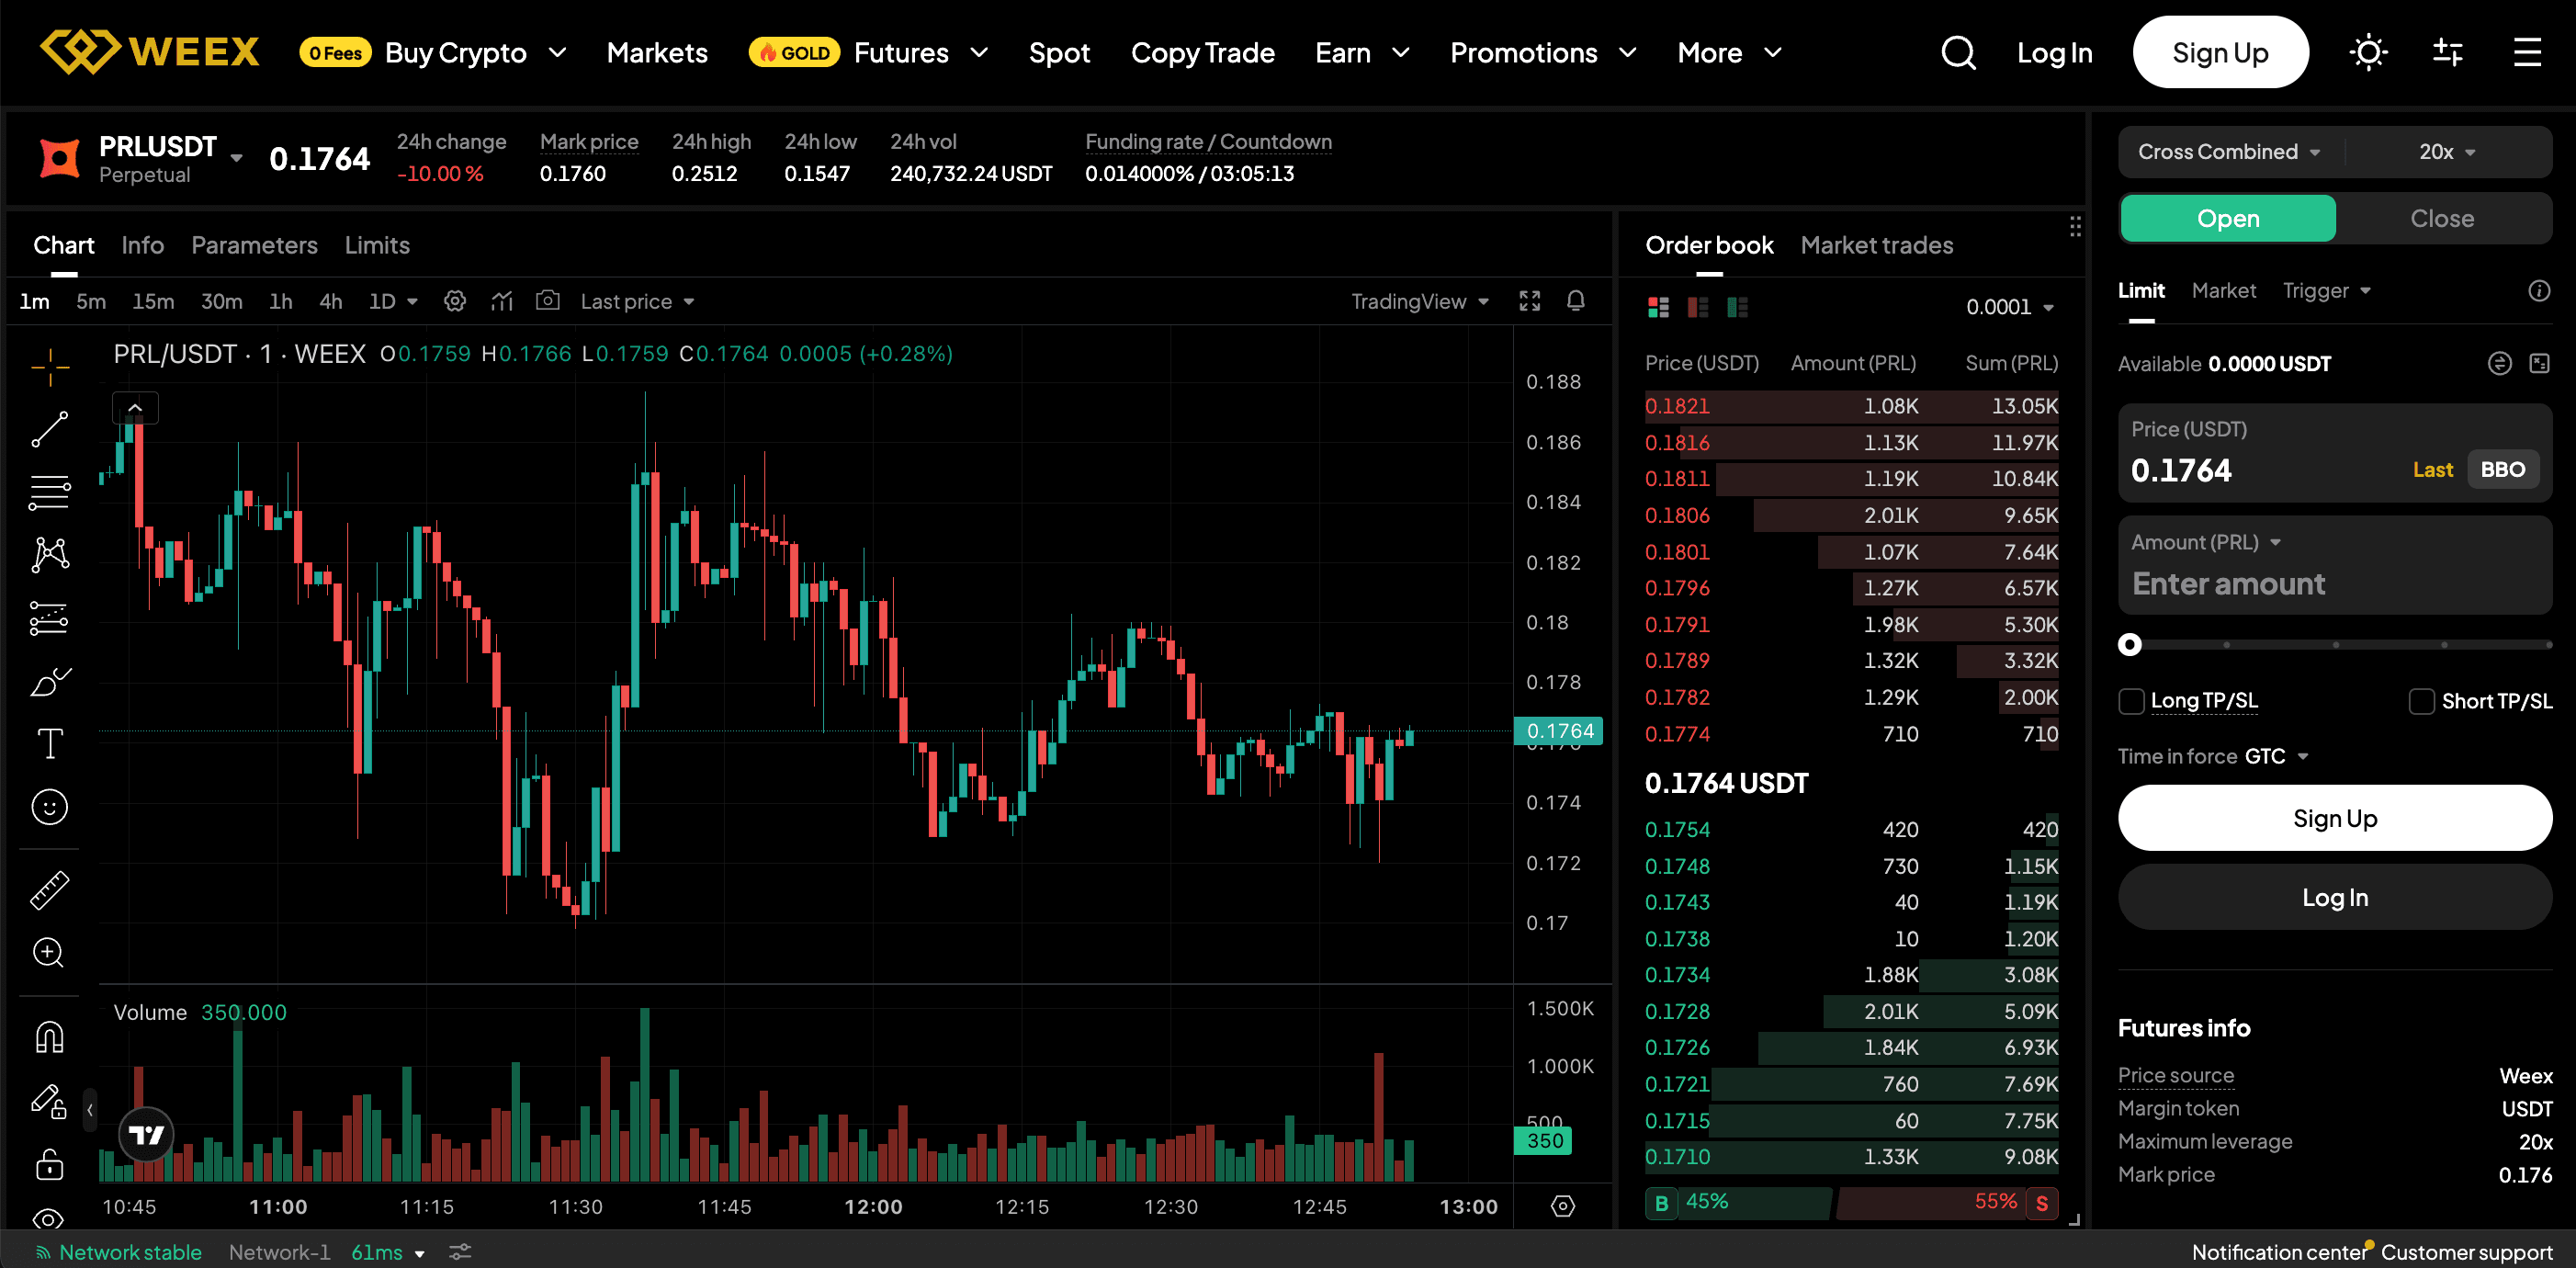Select the text annotation tool
This screenshot has height=1268, width=2576.
point(49,743)
